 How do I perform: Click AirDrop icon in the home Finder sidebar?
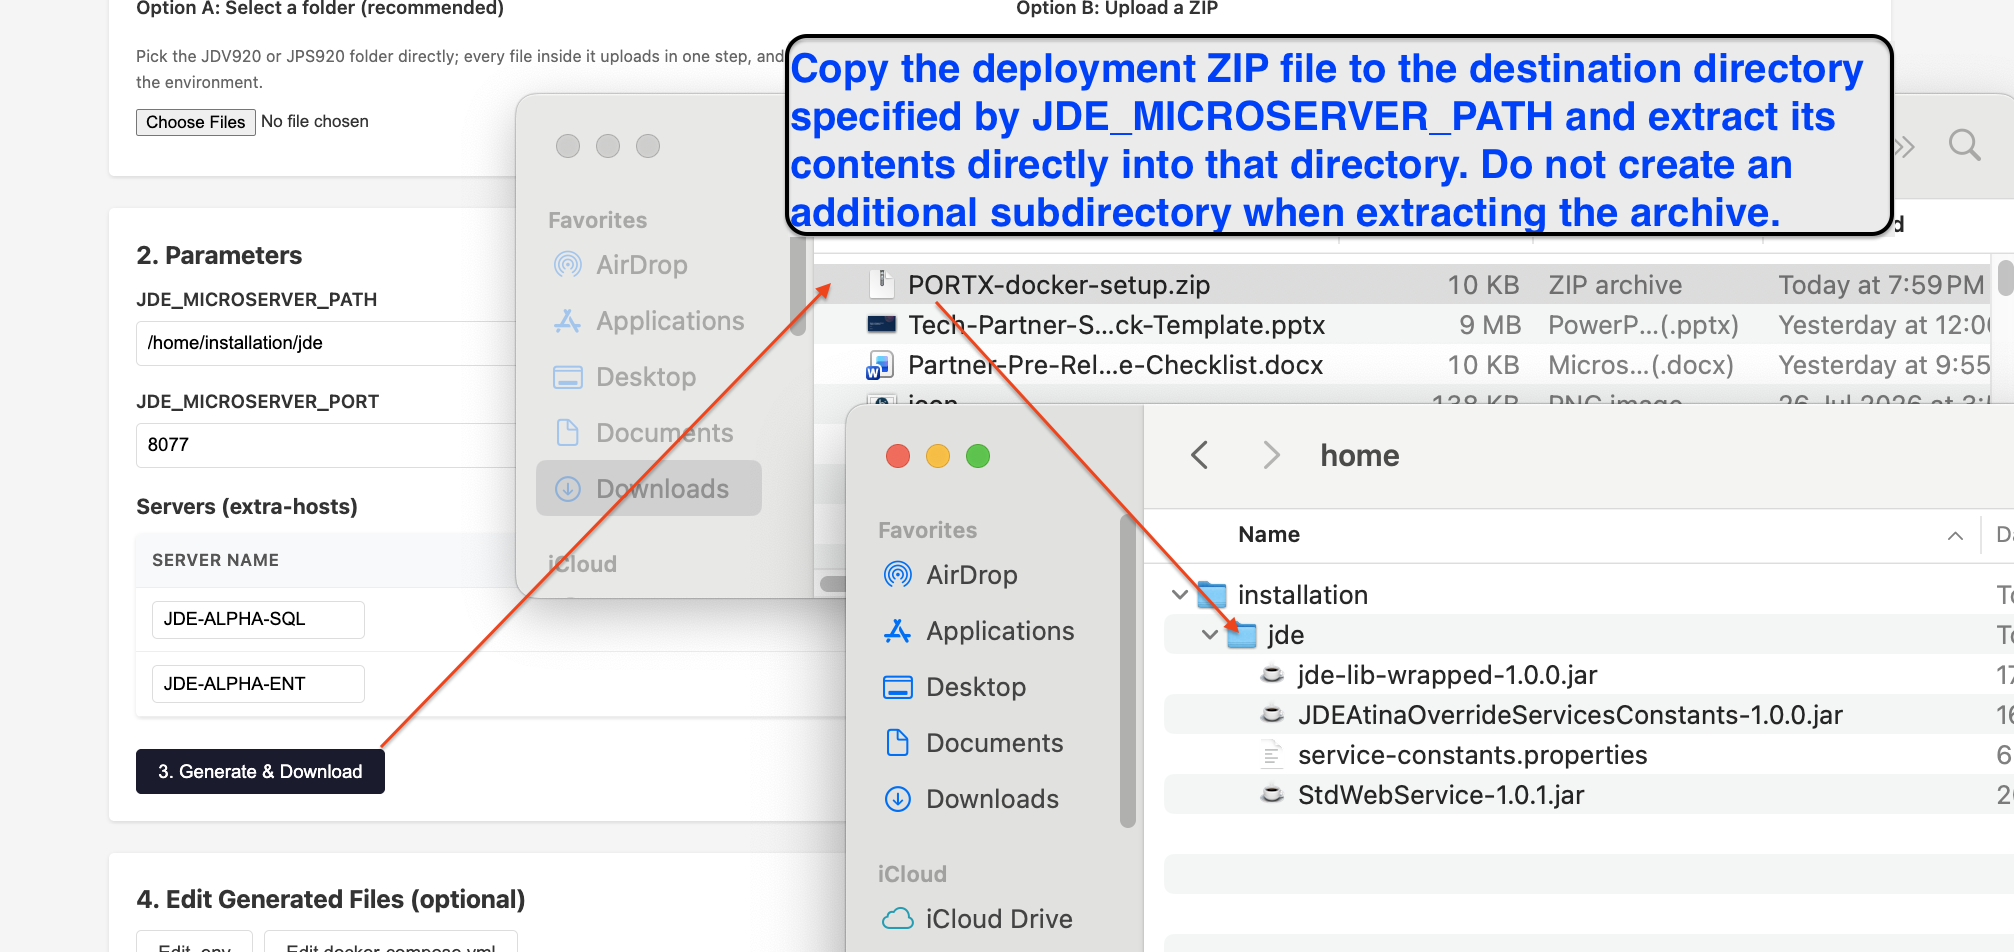coord(898,575)
